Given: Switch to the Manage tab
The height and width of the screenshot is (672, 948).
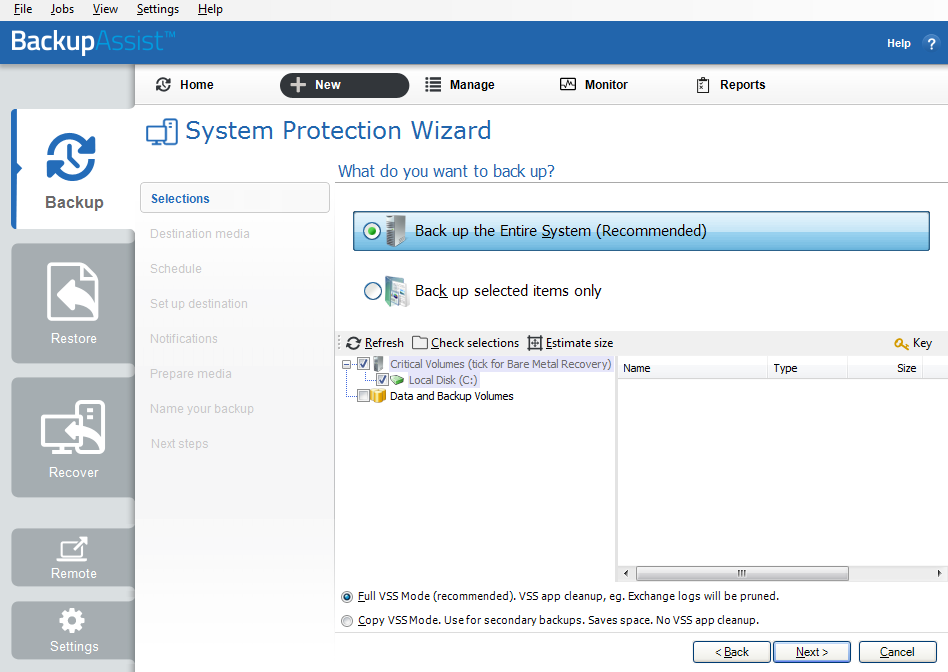Looking at the screenshot, I should [x=459, y=85].
